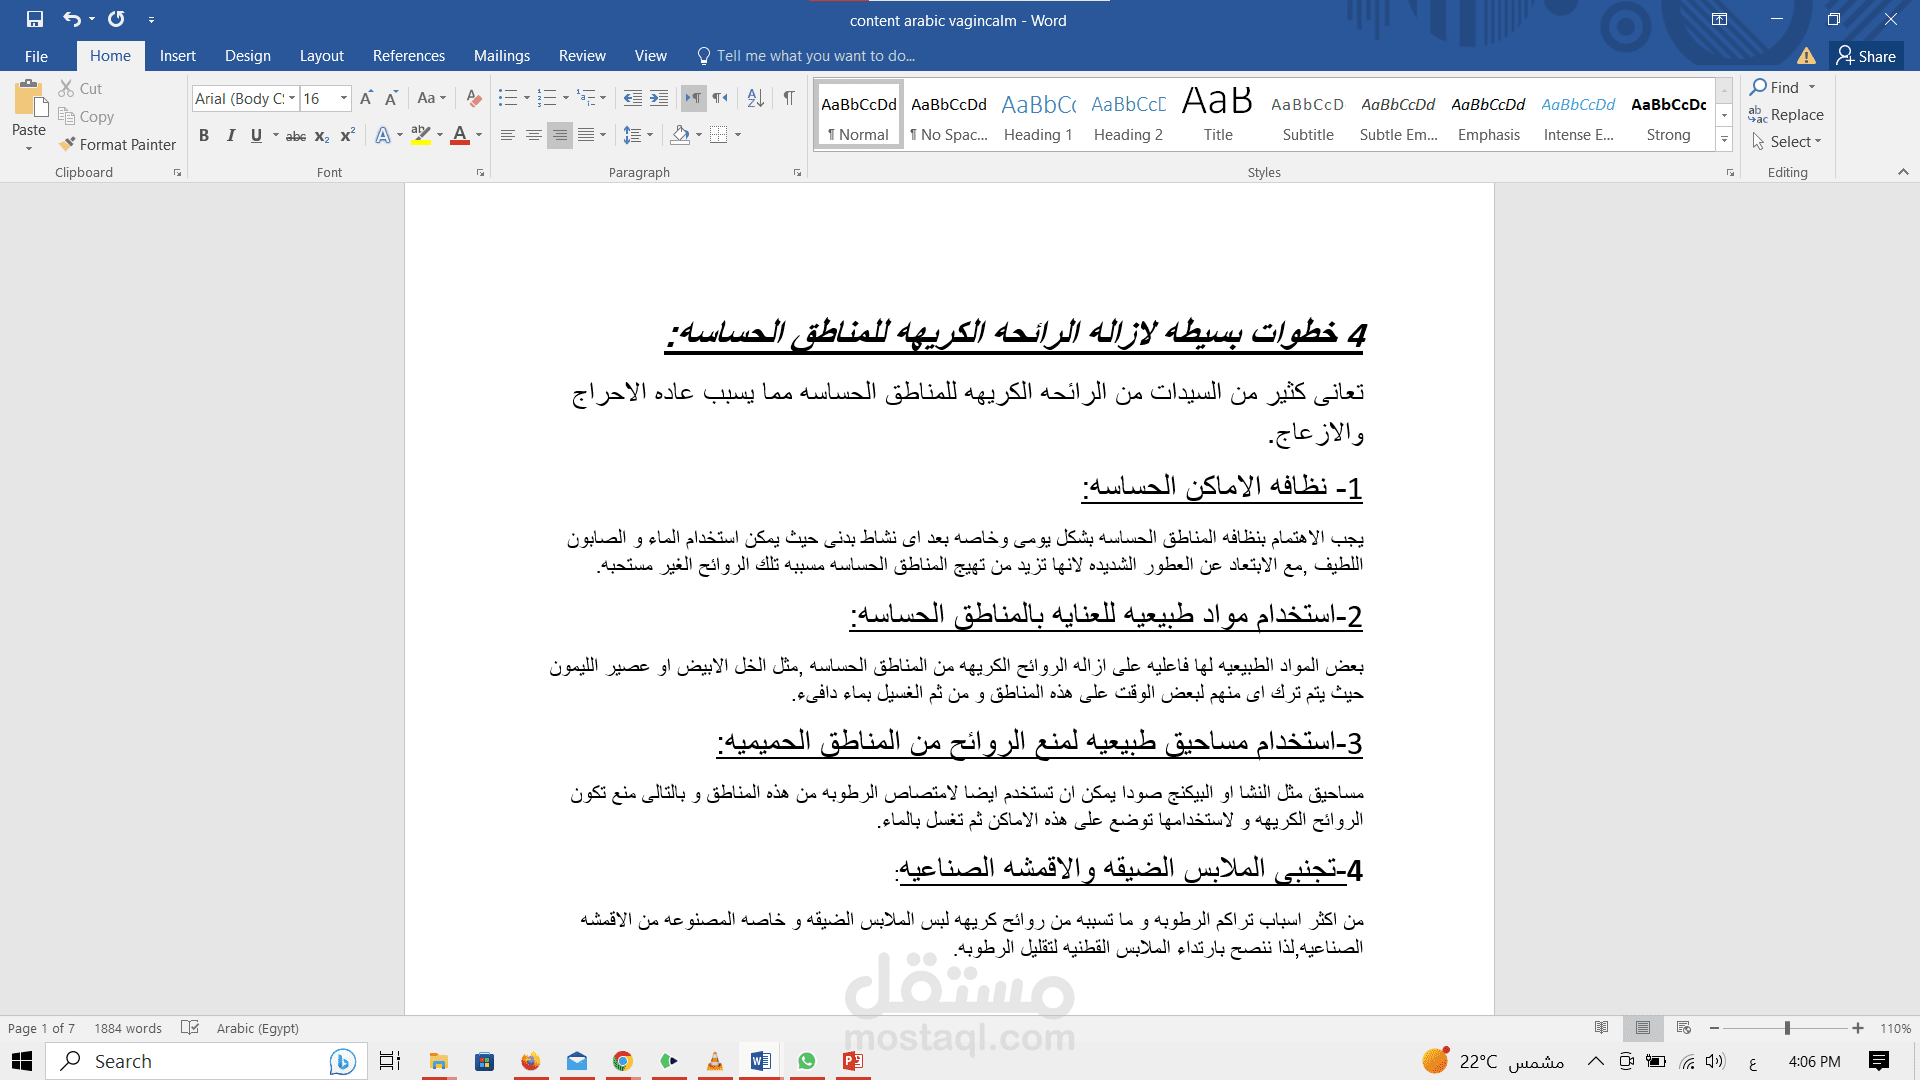
Task: Switch to the Layout tab
Action: click(x=322, y=56)
